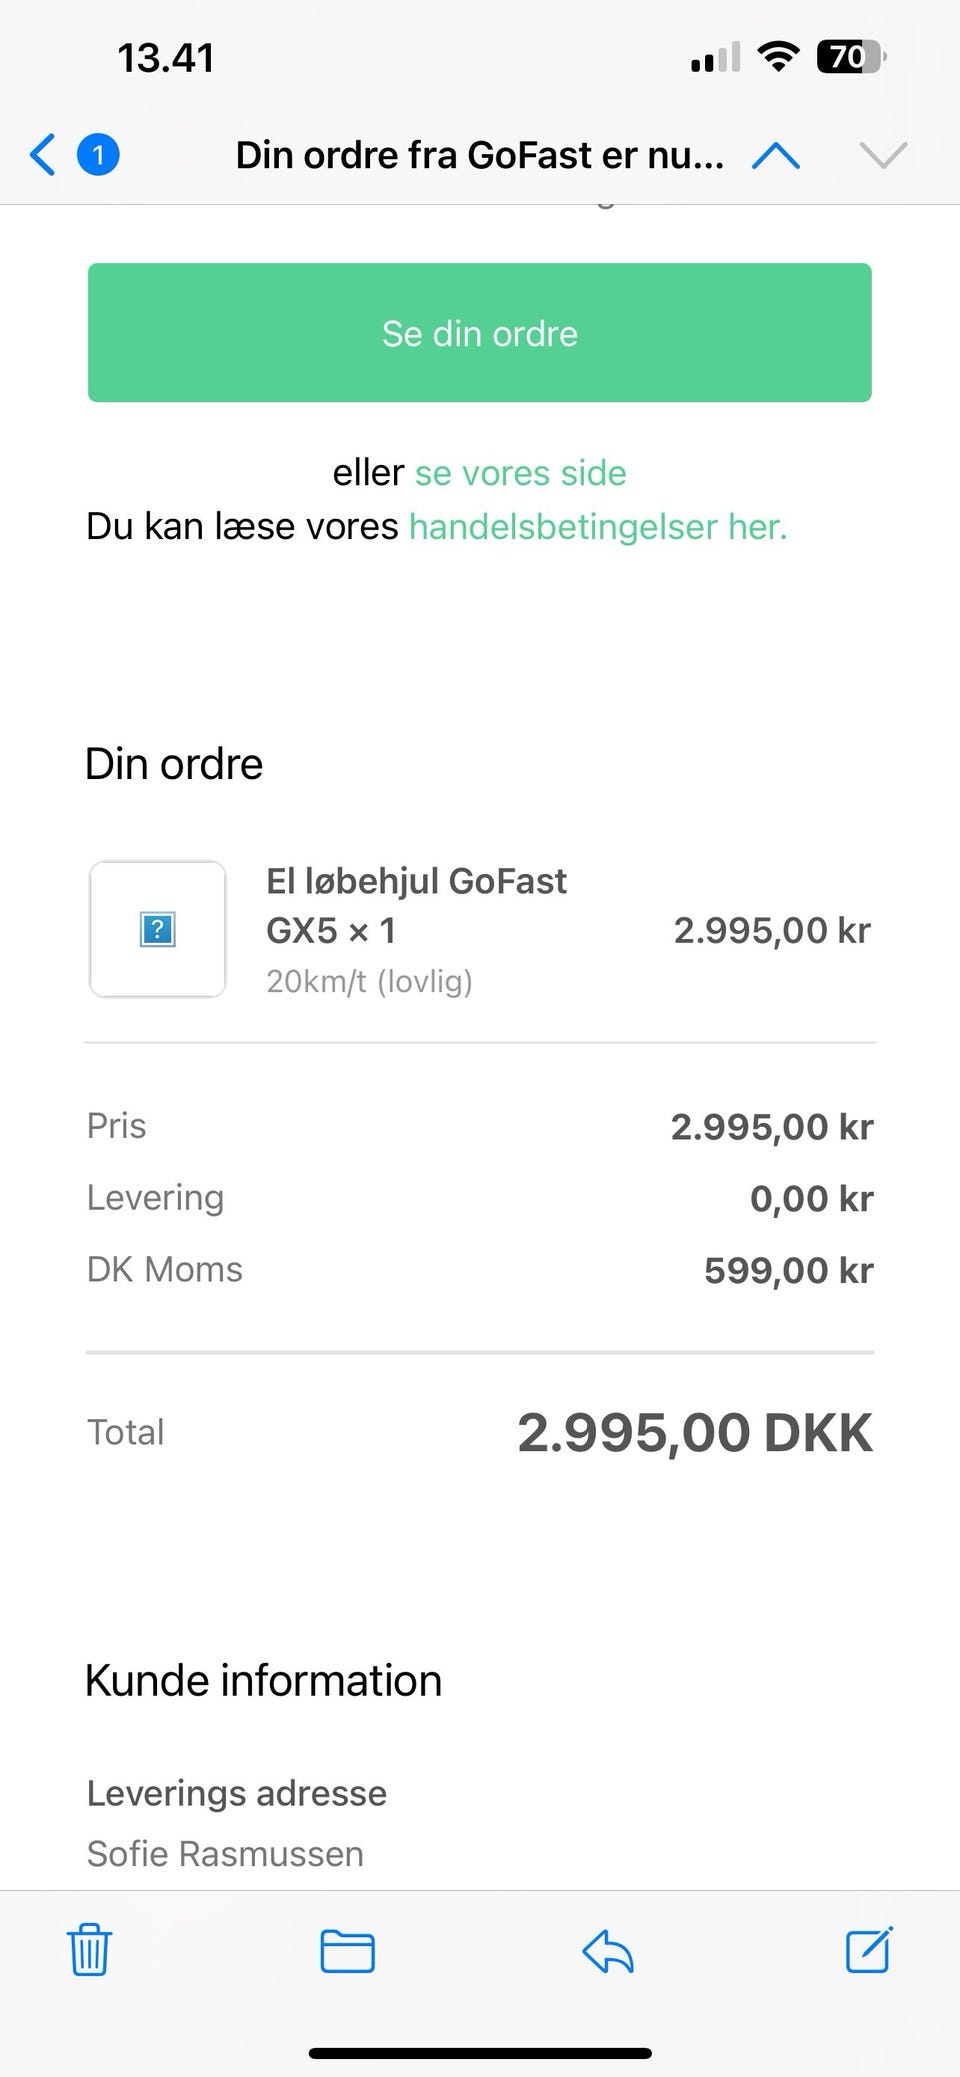Tap the Total 2.995,00 DKK amount
This screenshot has width=960, height=2077.
pos(694,1433)
